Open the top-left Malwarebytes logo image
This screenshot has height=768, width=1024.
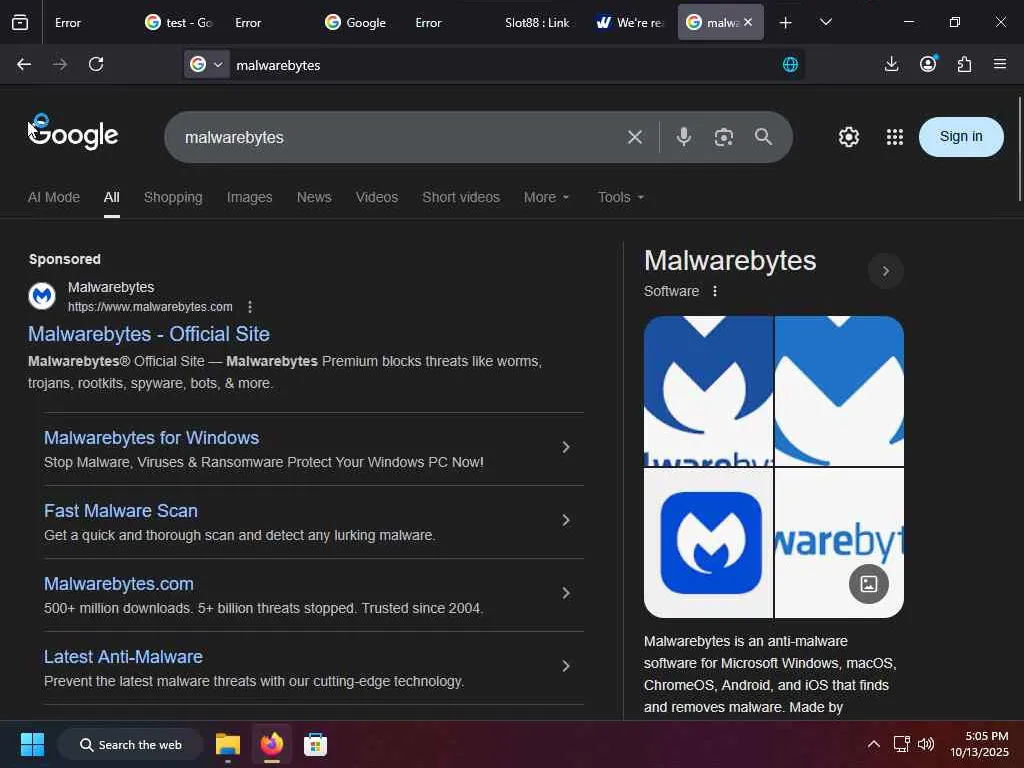click(708, 391)
